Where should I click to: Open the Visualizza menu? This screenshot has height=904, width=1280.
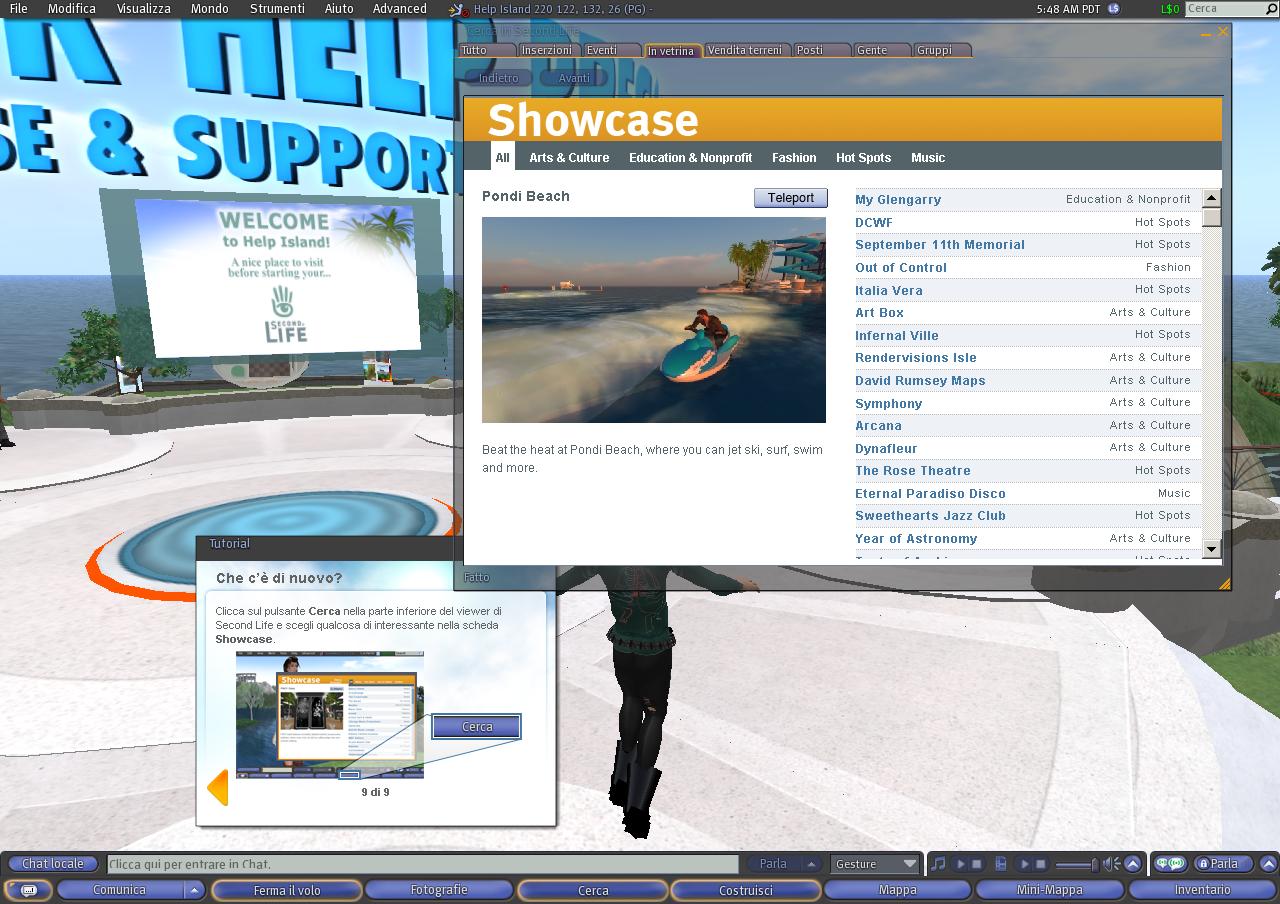click(143, 9)
